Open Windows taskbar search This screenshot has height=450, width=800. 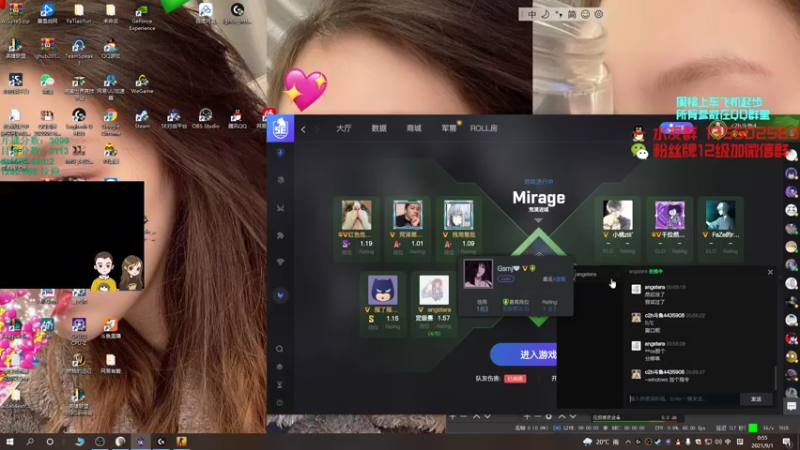point(30,441)
